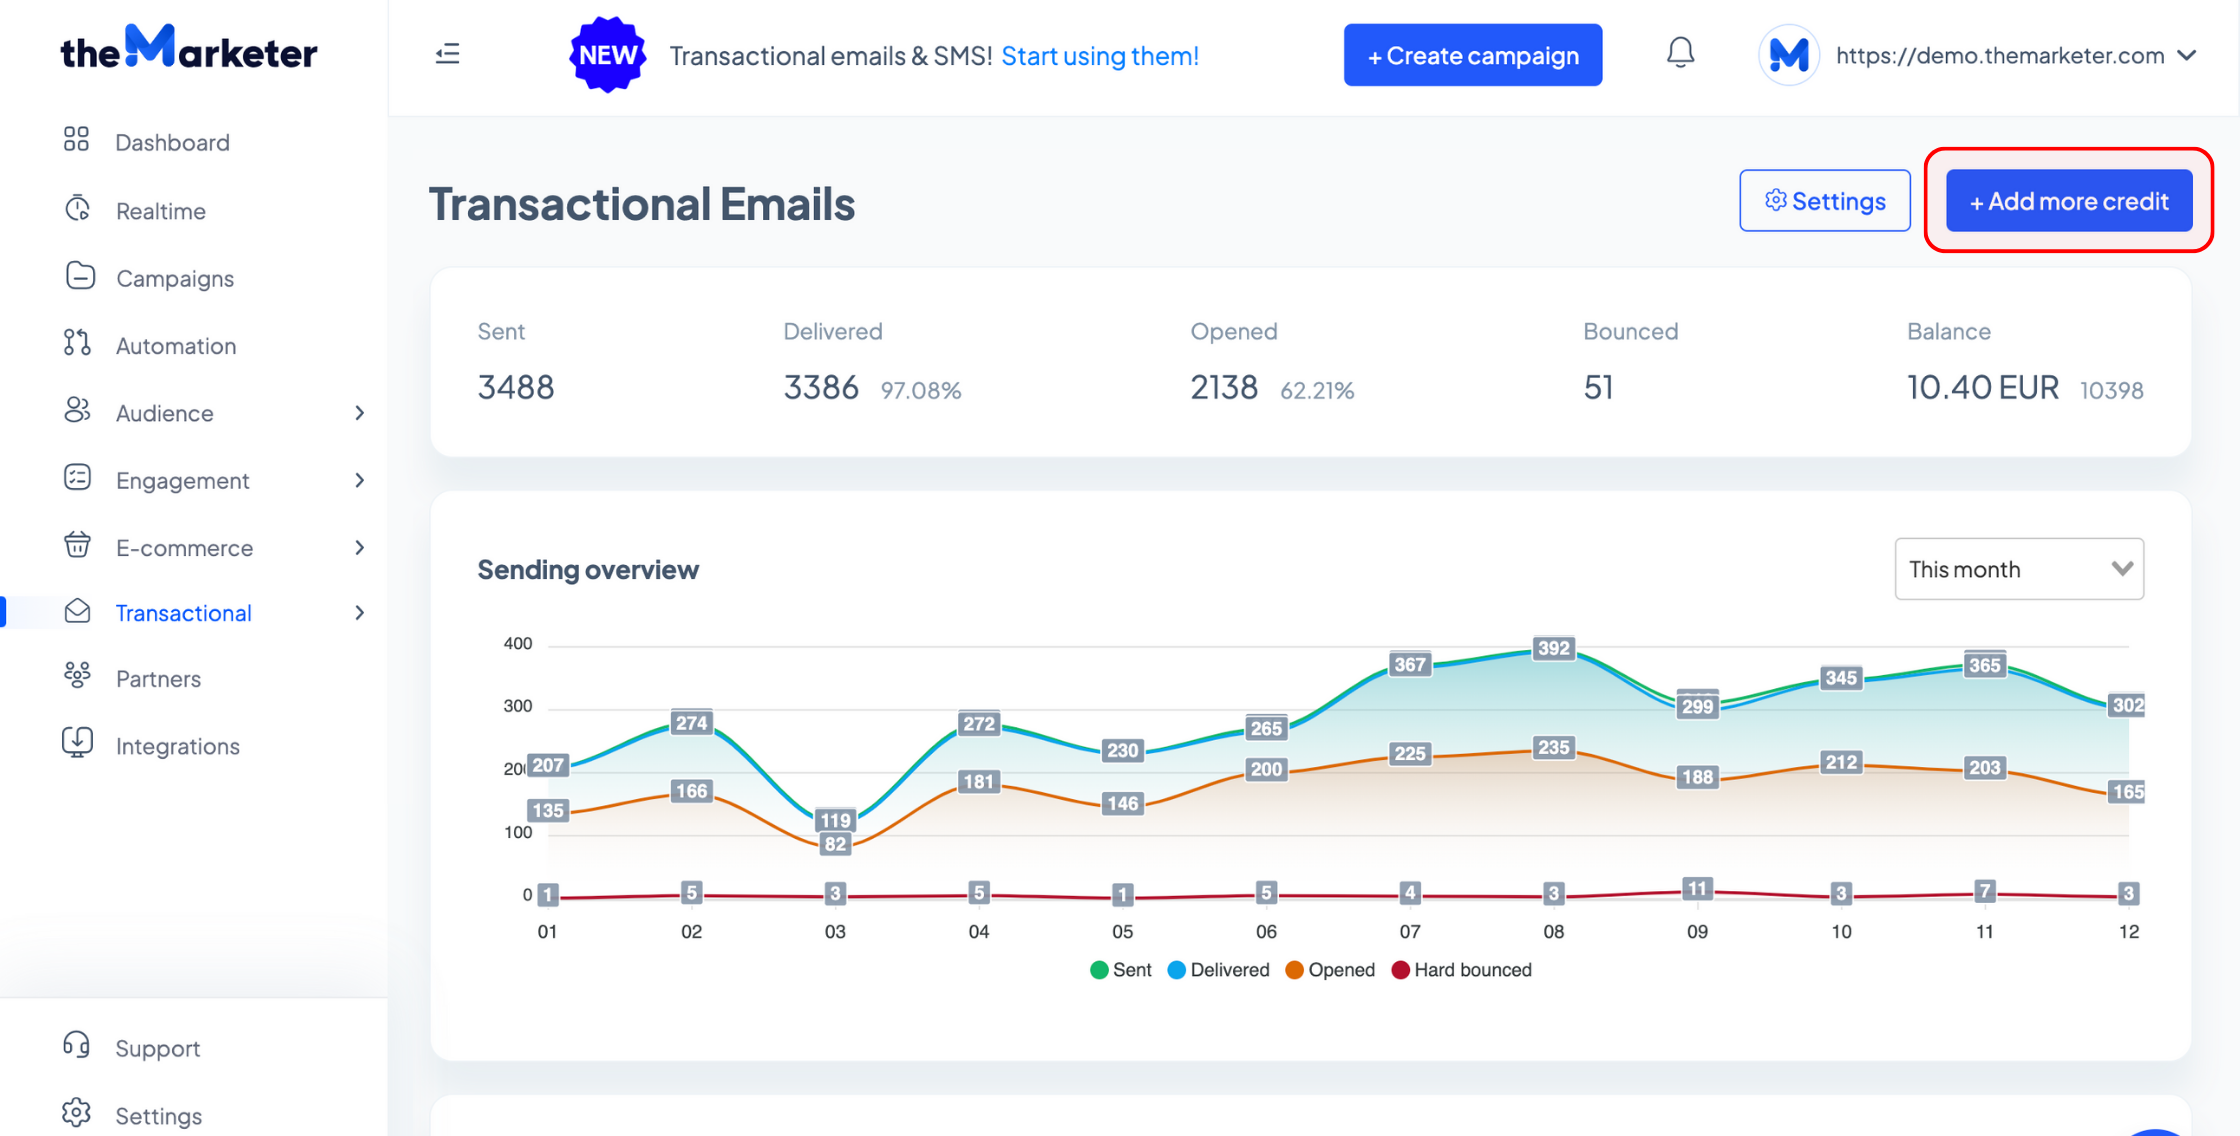Click the Audience people icon
2240x1136 pixels.
point(77,411)
